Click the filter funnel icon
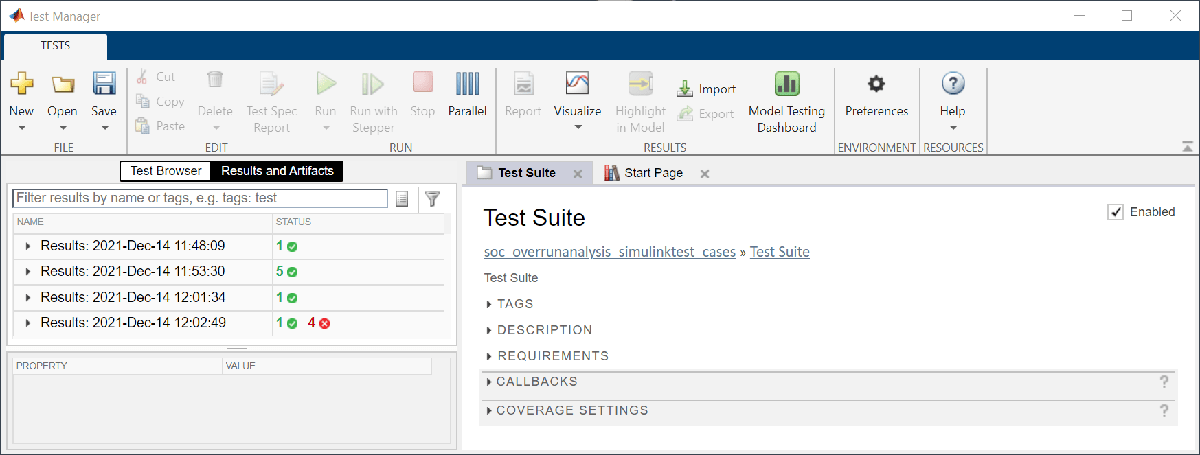The height and width of the screenshot is (455, 1200). (432, 199)
